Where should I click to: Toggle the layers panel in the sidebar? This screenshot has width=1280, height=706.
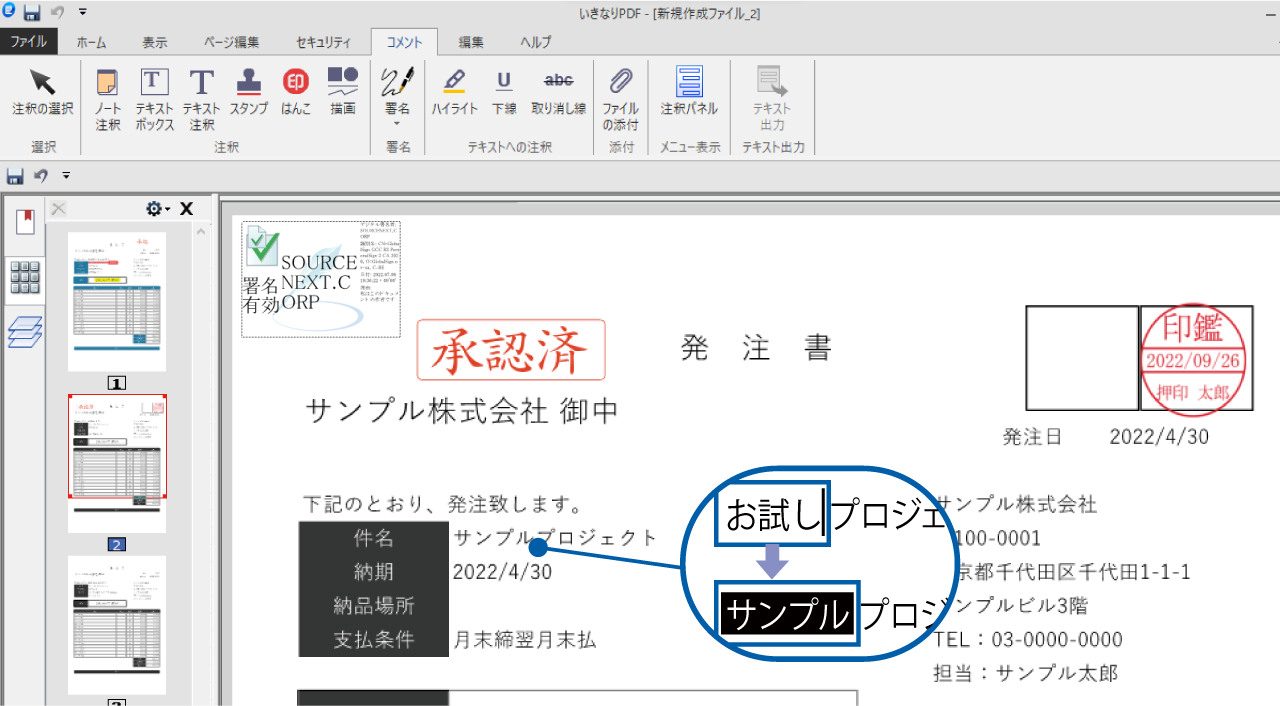25,333
